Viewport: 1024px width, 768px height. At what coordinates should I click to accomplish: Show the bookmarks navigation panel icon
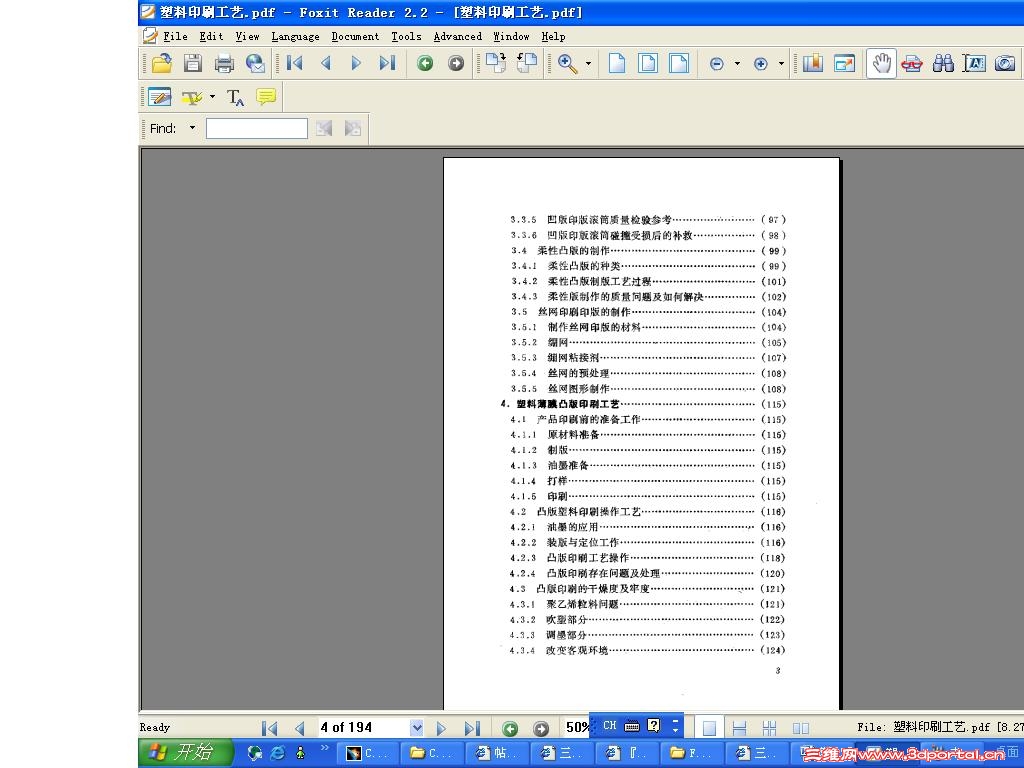coord(813,63)
